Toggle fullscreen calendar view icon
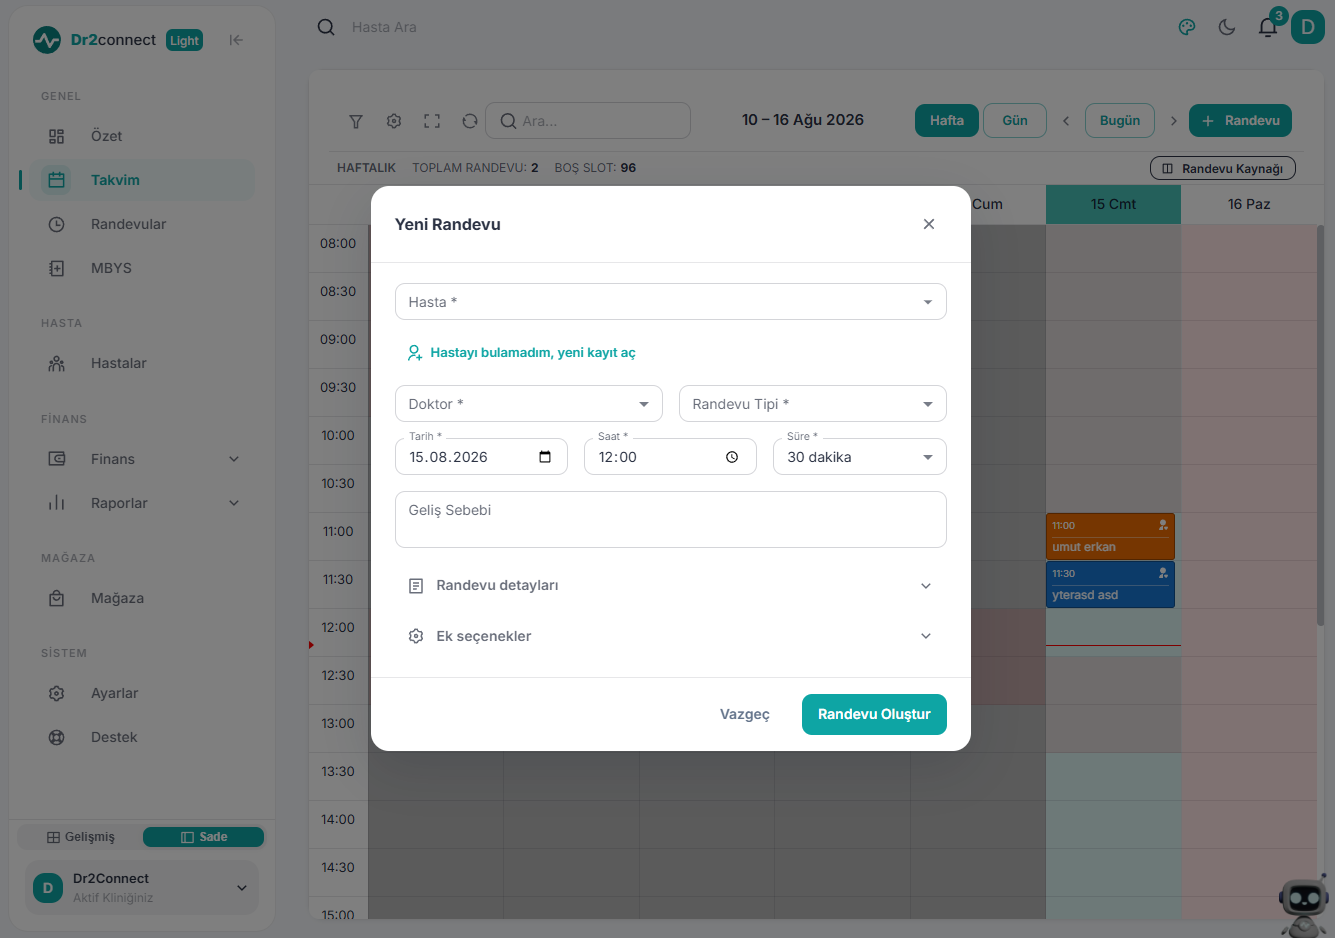This screenshot has width=1335, height=938. point(432,121)
